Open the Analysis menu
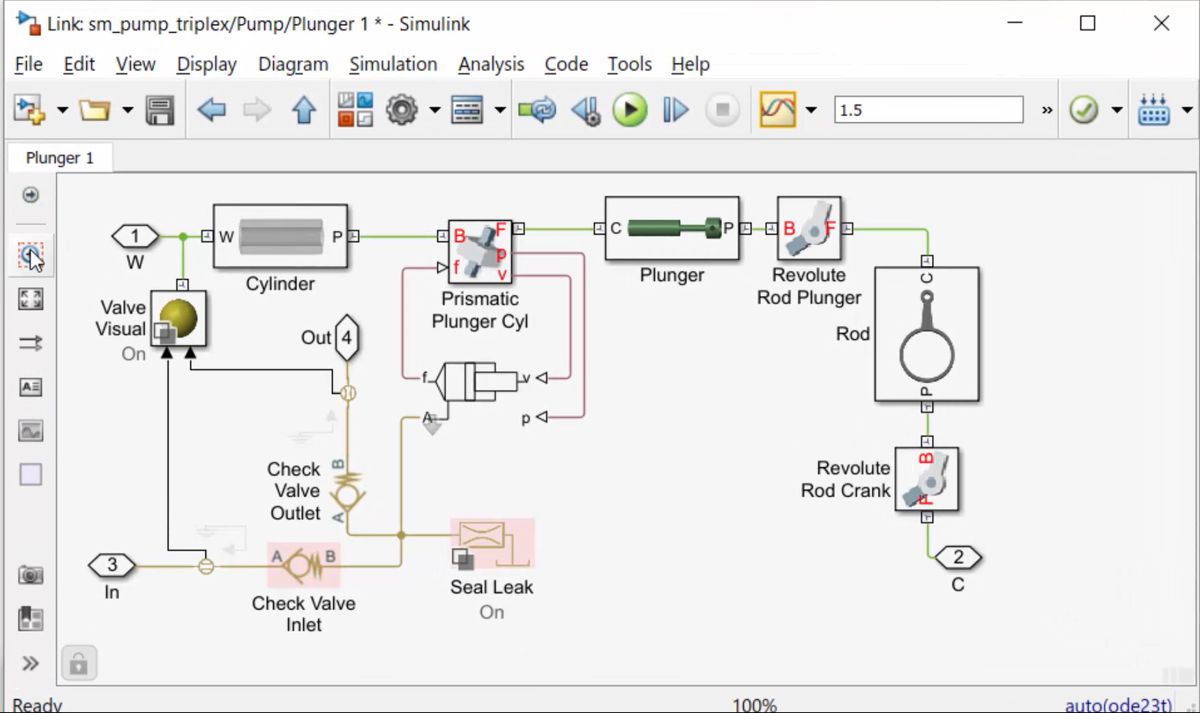1200x713 pixels. (491, 64)
